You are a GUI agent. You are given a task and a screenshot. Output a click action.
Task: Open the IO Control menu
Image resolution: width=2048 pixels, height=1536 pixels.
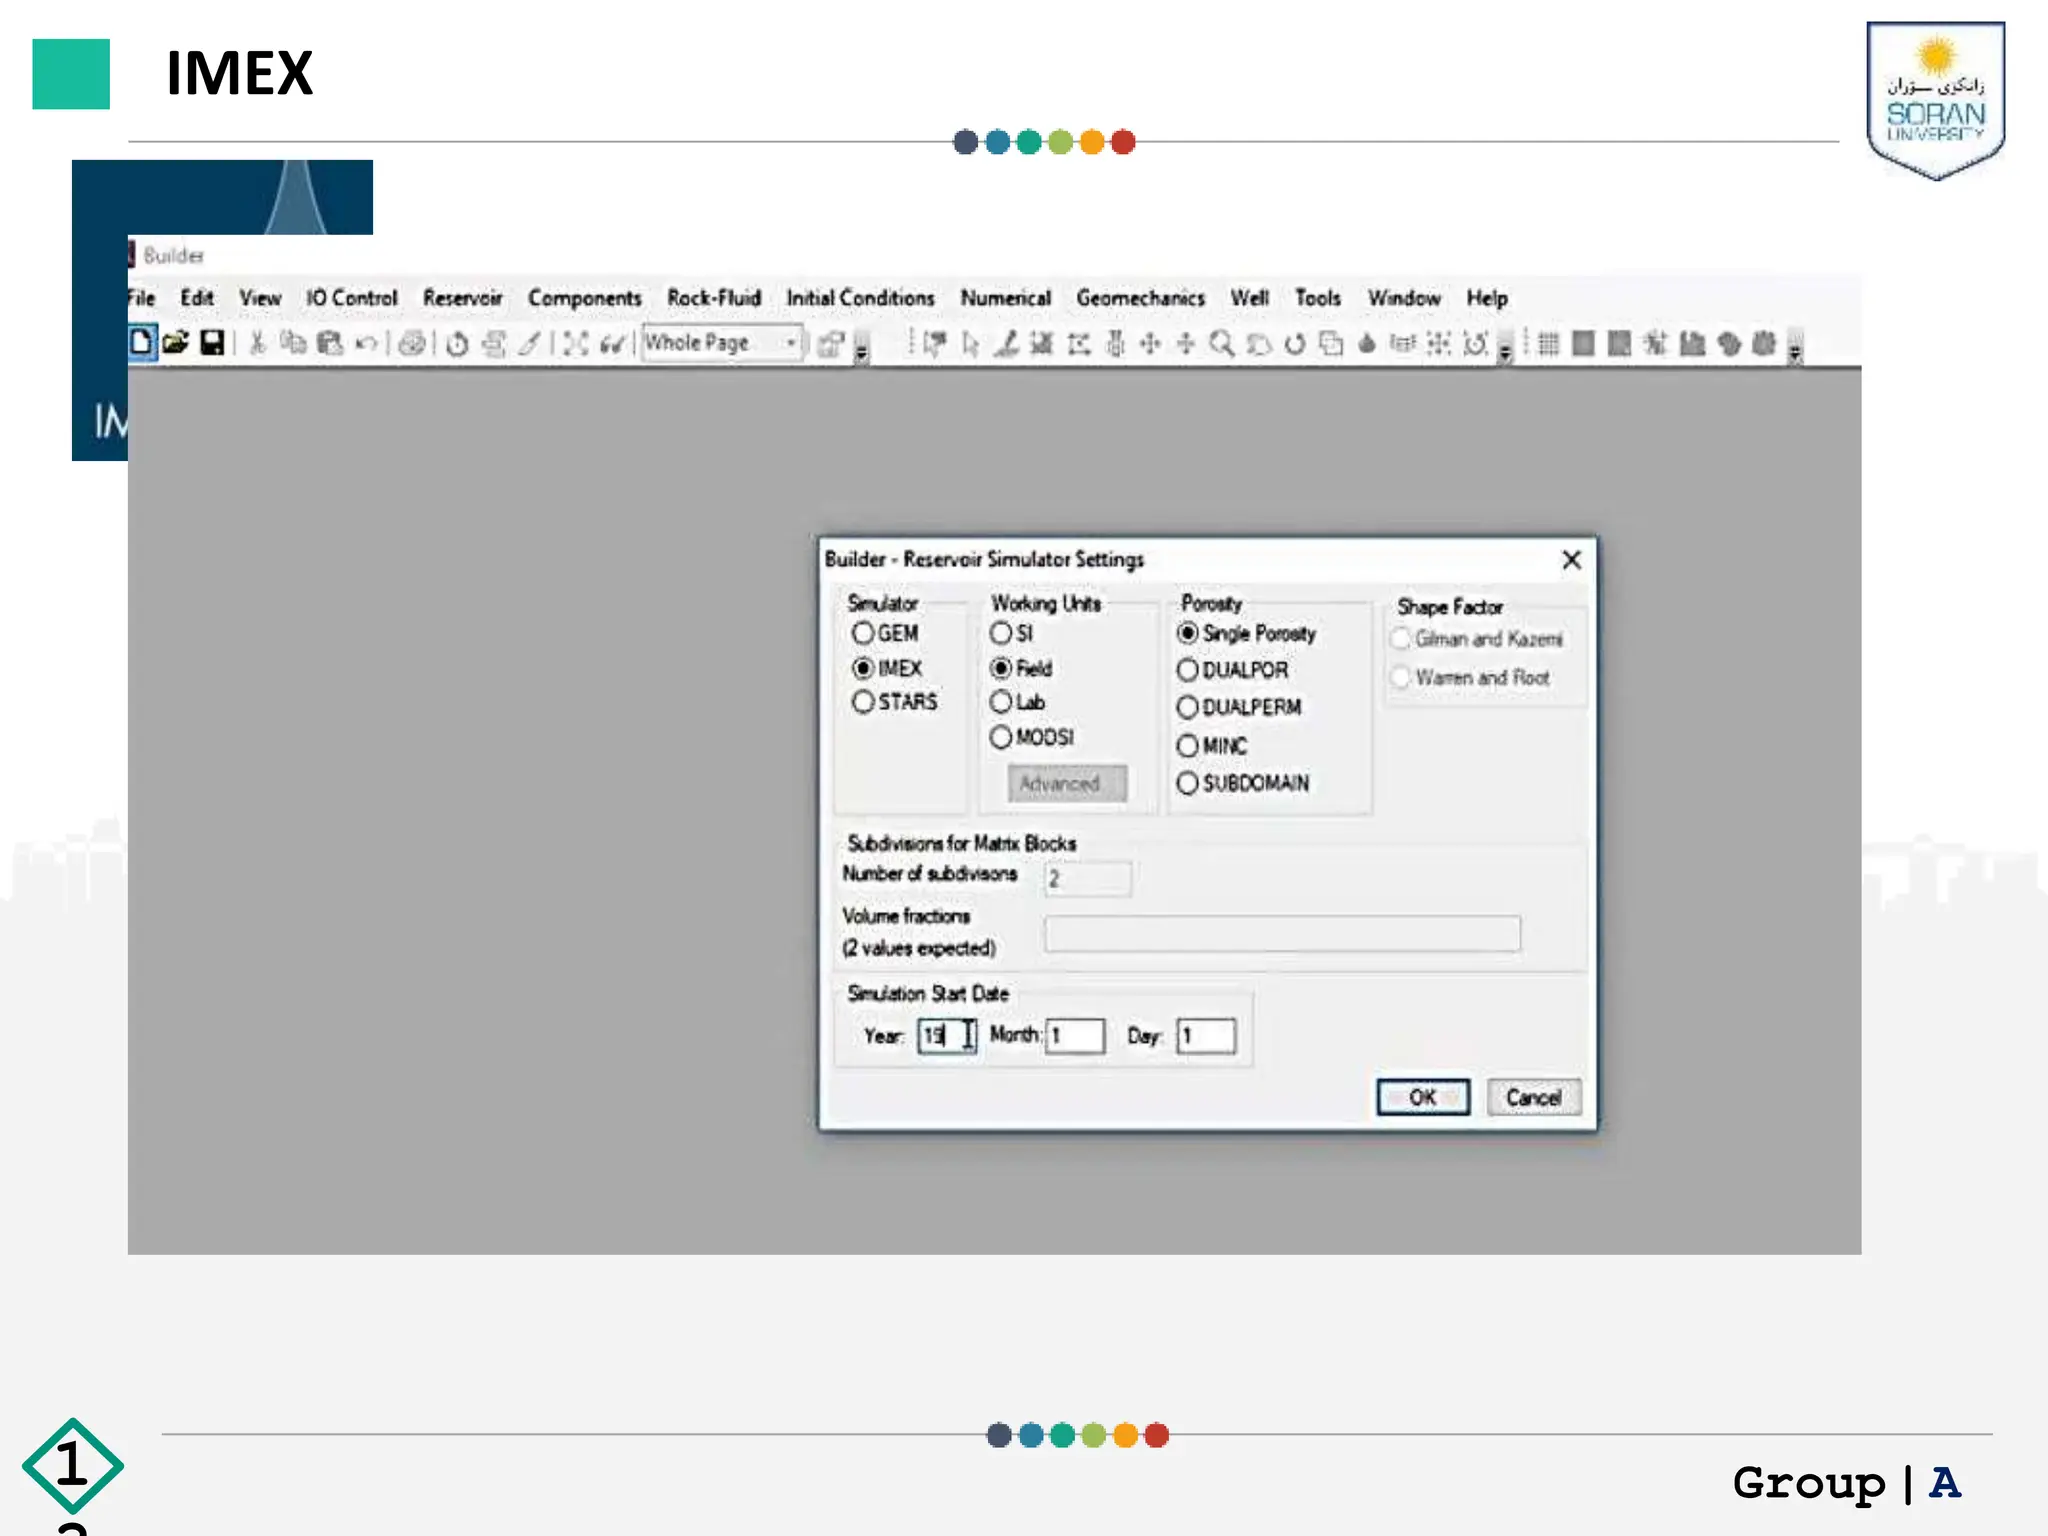(x=351, y=298)
